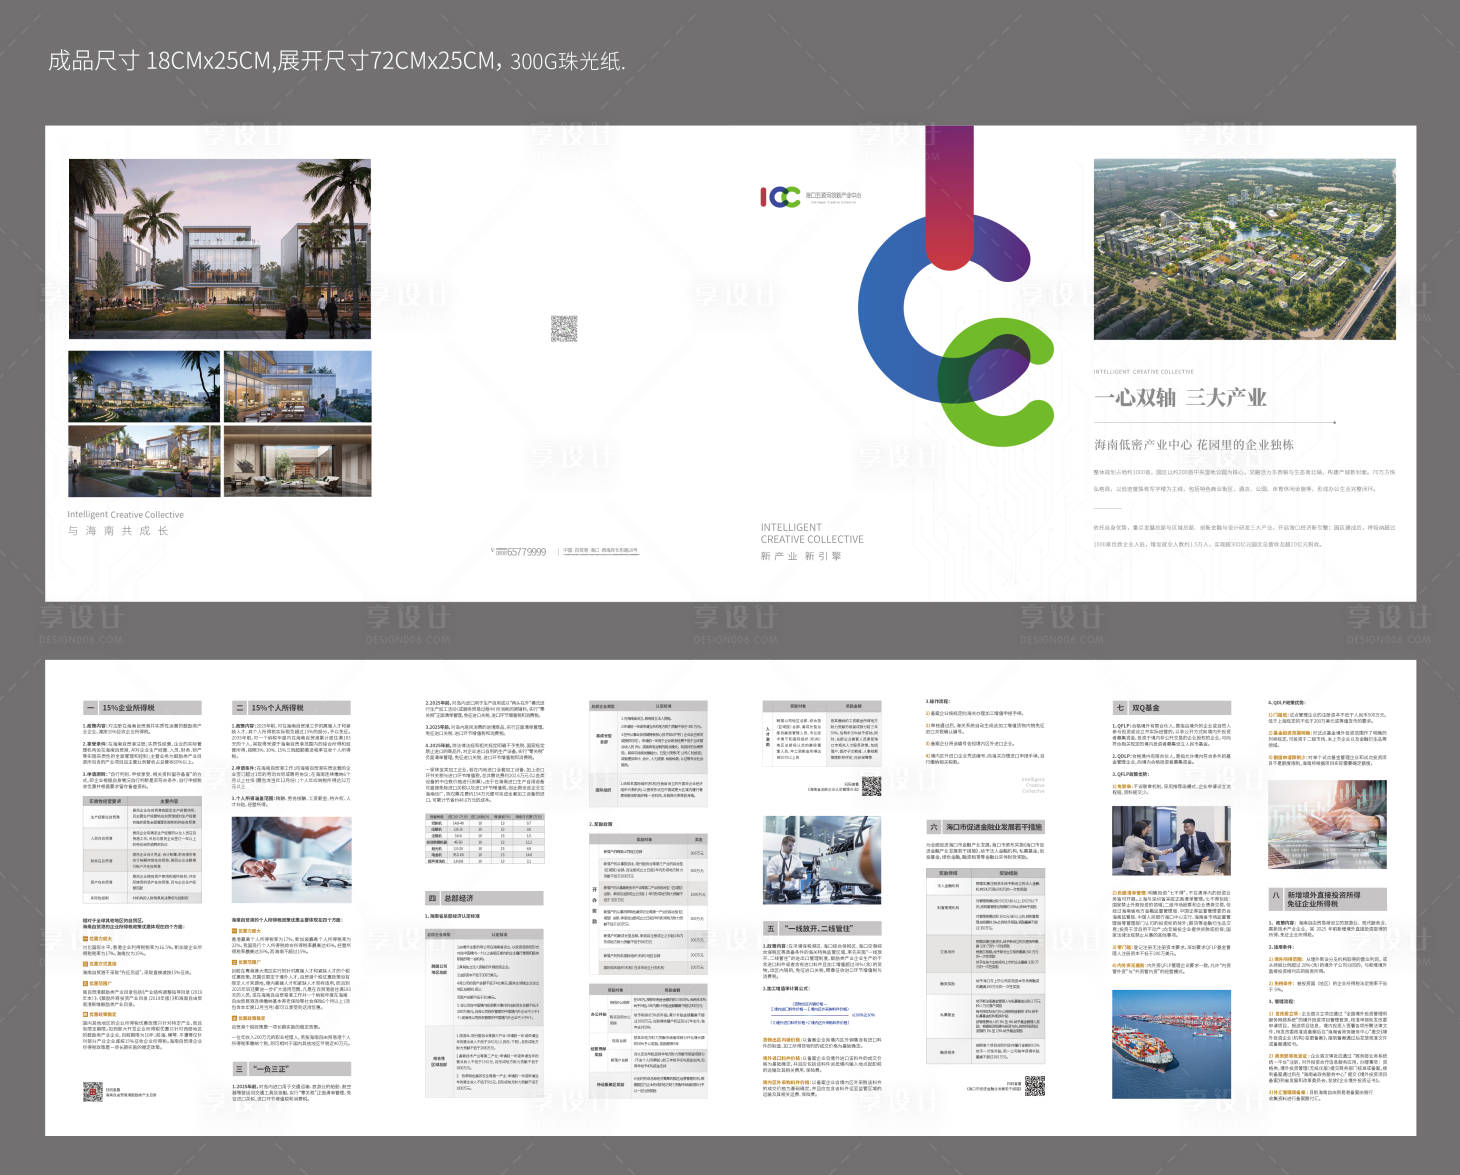
Task: Click the large ICC letter graphic on the cover
Action: (x=956, y=285)
